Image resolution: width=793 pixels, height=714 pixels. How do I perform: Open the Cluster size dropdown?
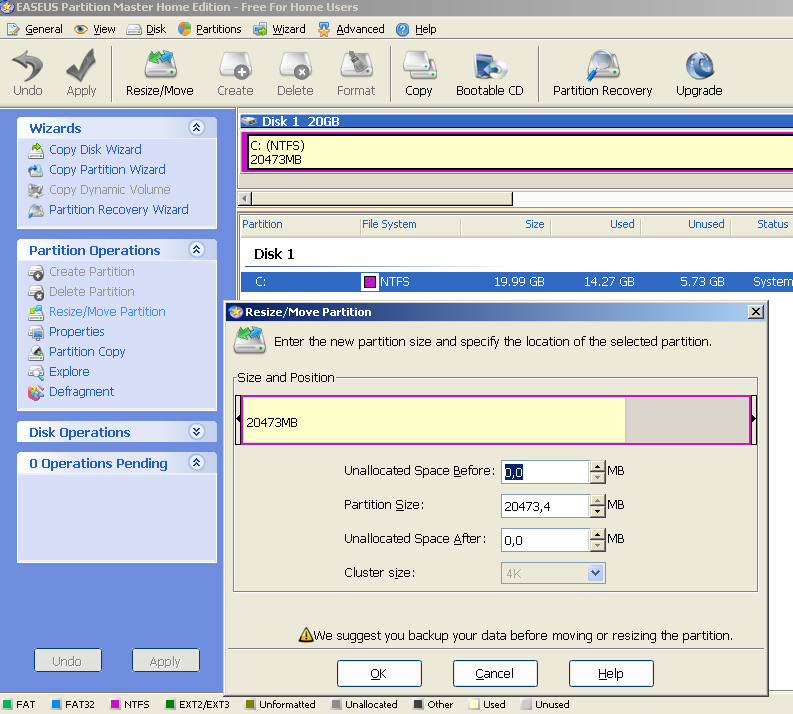tap(596, 573)
